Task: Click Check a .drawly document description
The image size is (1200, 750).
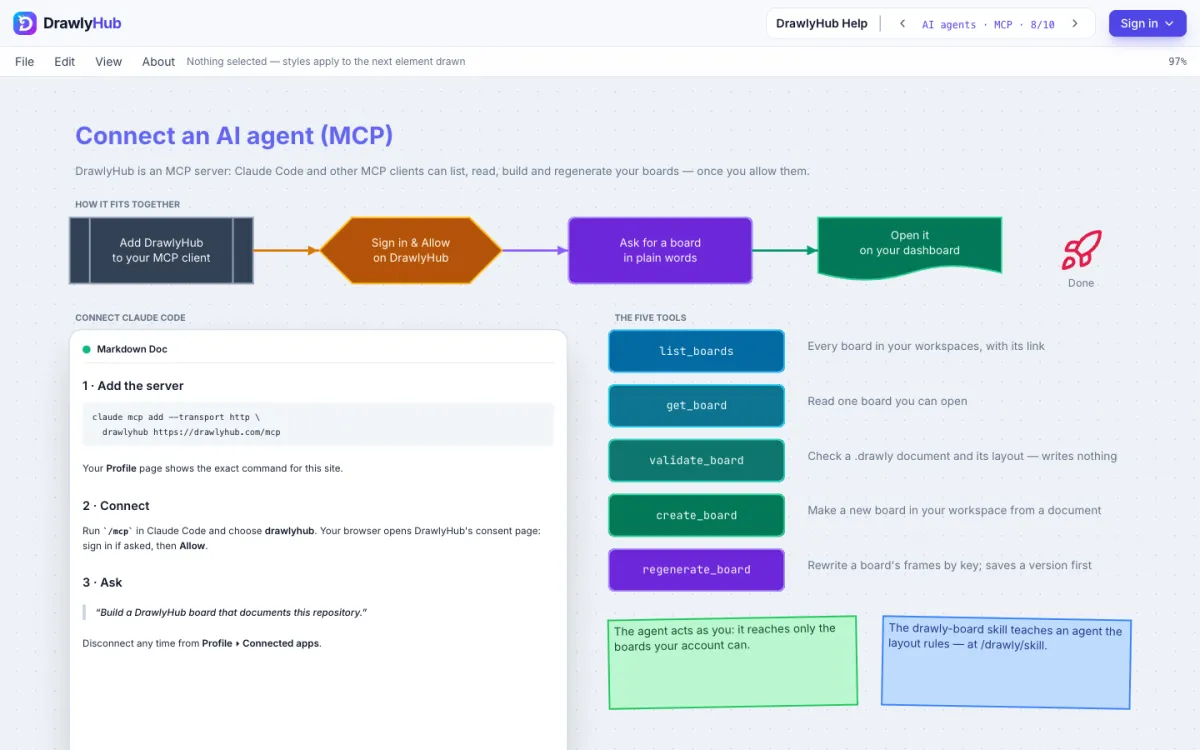Action: 962,456
